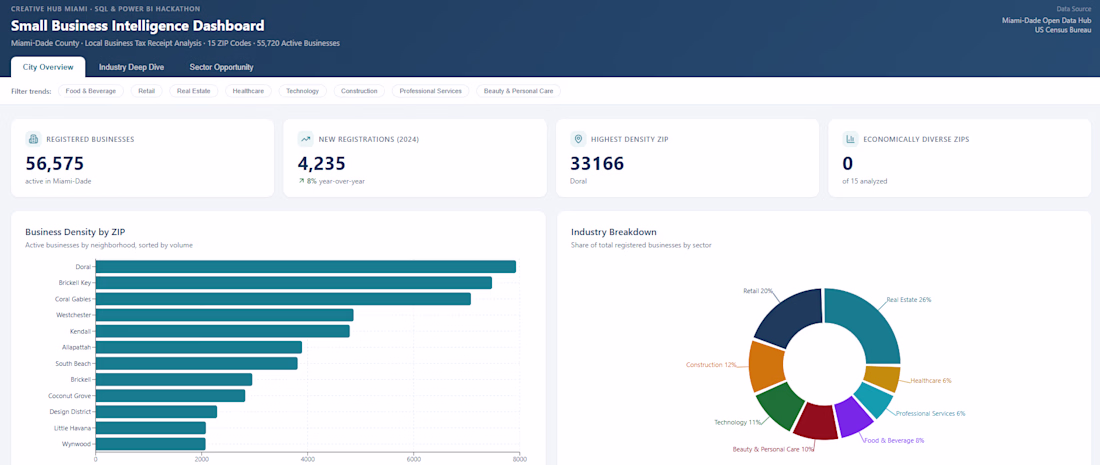Click the orange Construction 12% donut slice
The height and width of the screenshot is (465, 1100).
point(765,365)
